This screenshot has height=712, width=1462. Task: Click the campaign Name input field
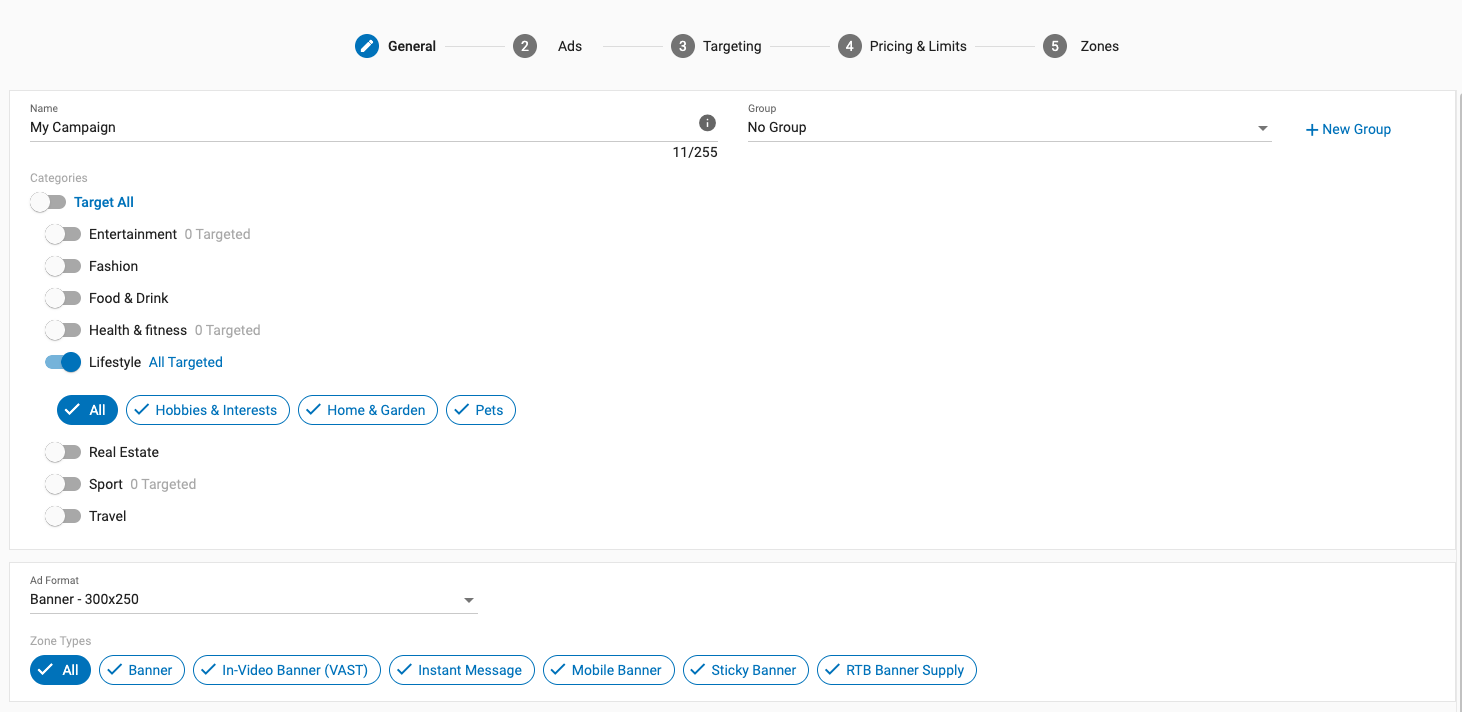pyautogui.click(x=360, y=128)
